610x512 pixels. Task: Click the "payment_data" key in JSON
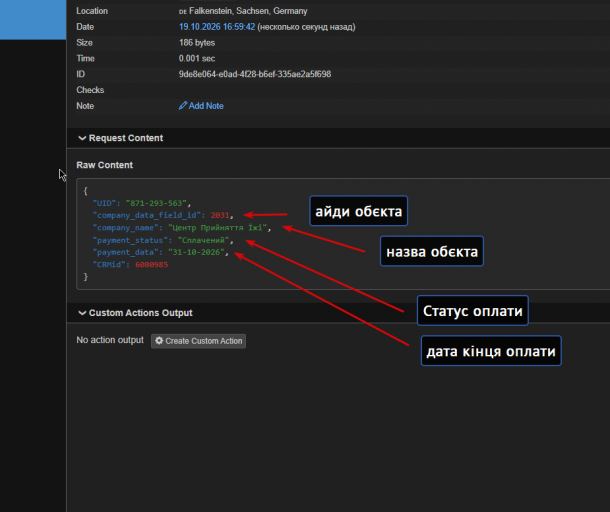pos(125,252)
